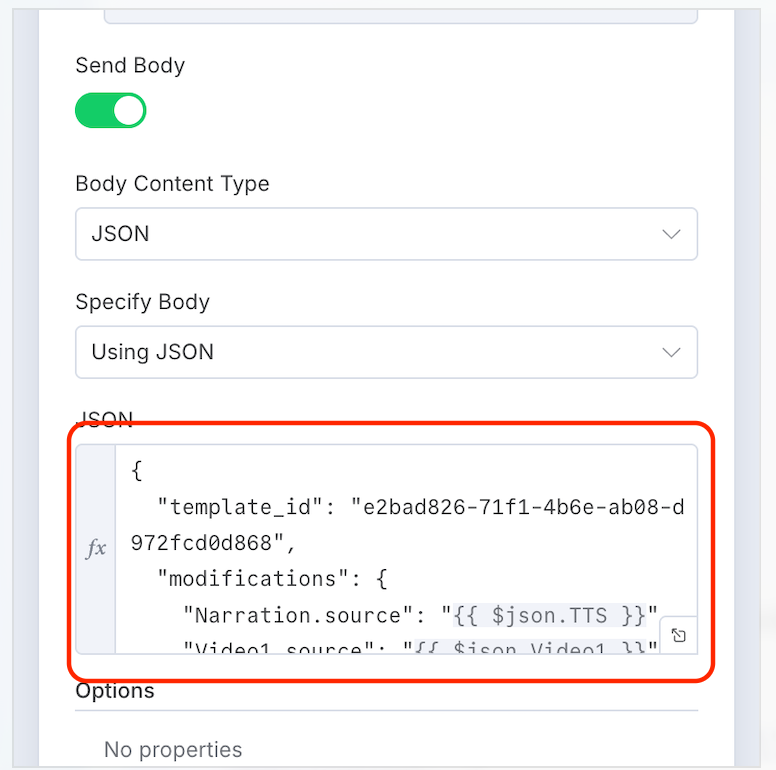The height and width of the screenshot is (770, 776).
Task: Click the Specify Body label
Action: 142,302
